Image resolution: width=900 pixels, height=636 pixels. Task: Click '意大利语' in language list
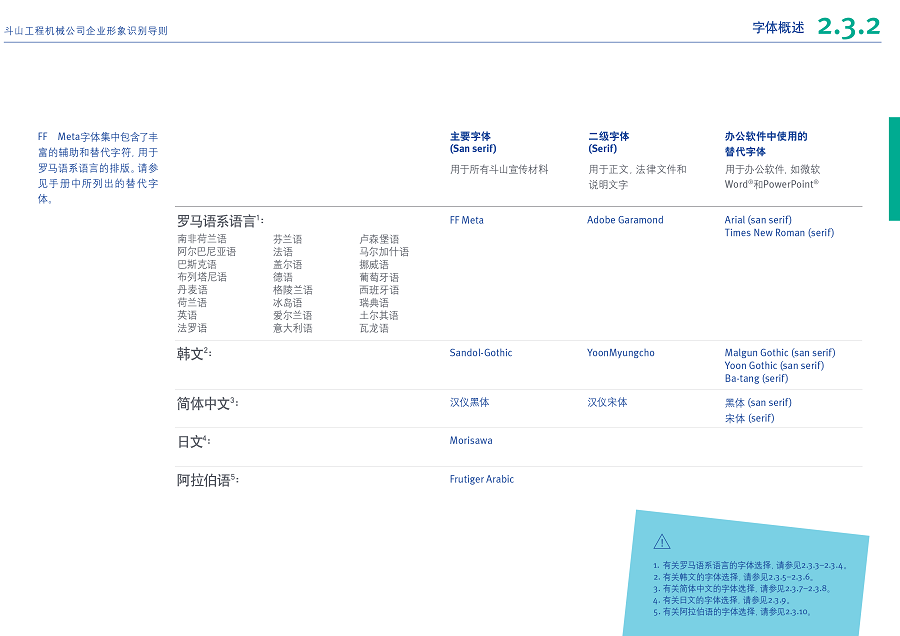(x=293, y=328)
